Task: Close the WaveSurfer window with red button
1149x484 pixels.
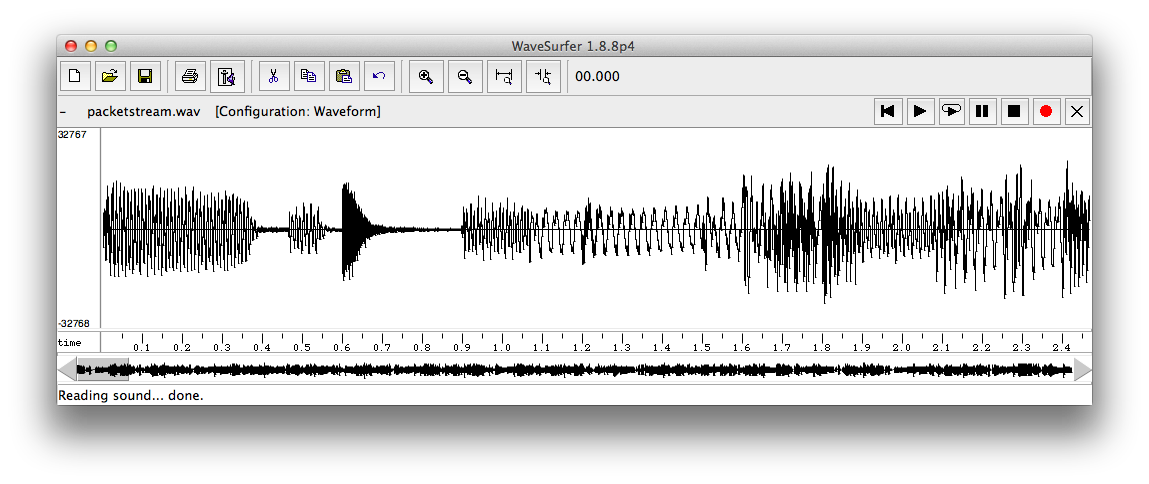Action: point(71,46)
